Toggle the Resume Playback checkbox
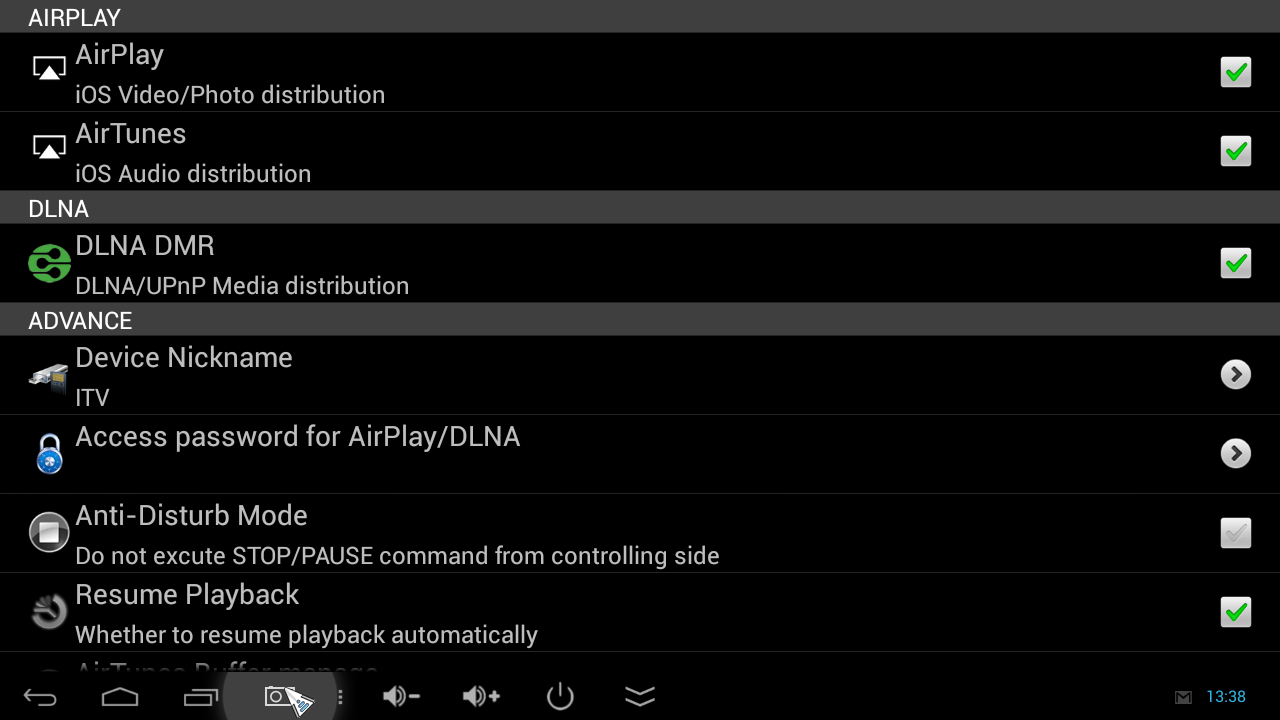This screenshot has width=1280, height=720. pyautogui.click(x=1236, y=612)
